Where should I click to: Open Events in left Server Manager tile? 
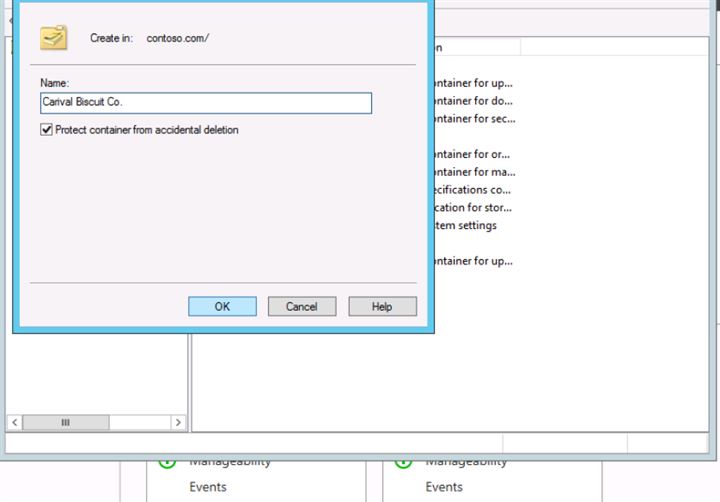tap(208, 487)
